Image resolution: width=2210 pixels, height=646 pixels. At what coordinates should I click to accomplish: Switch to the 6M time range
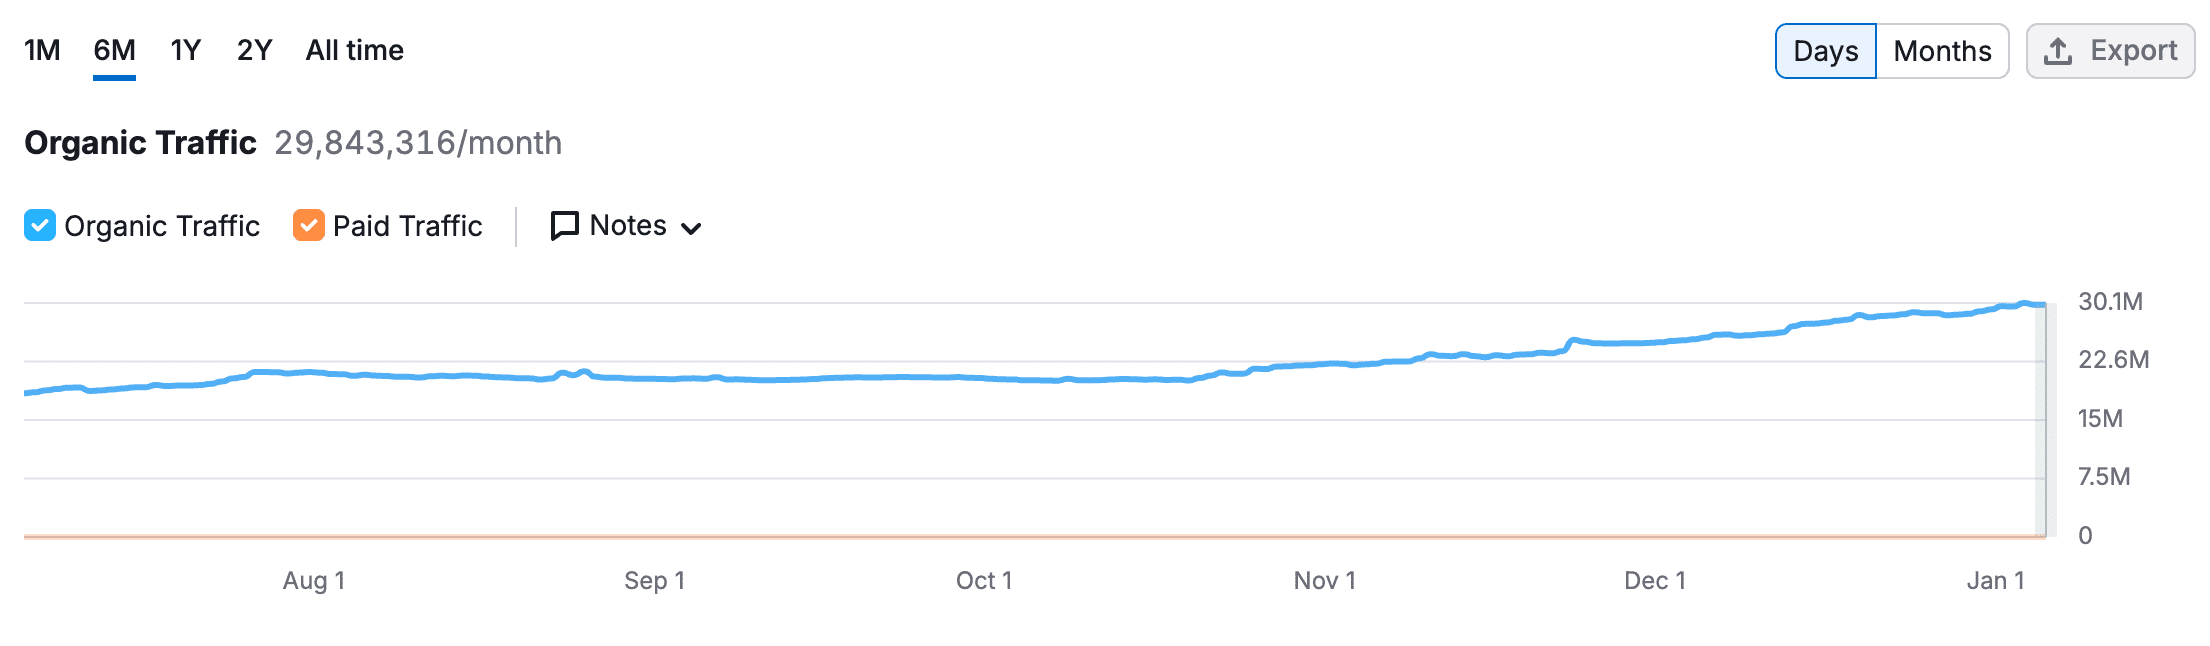click(x=114, y=50)
